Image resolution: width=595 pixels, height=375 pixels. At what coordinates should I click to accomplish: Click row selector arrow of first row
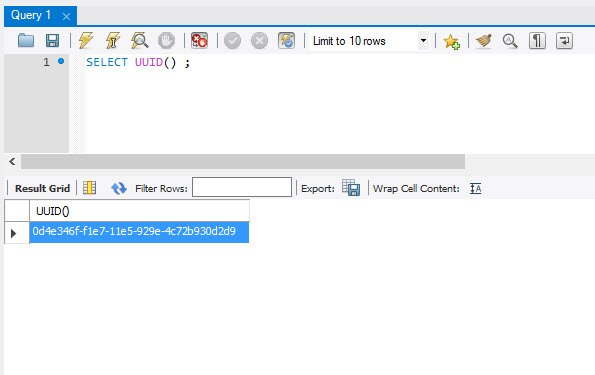point(14,233)
